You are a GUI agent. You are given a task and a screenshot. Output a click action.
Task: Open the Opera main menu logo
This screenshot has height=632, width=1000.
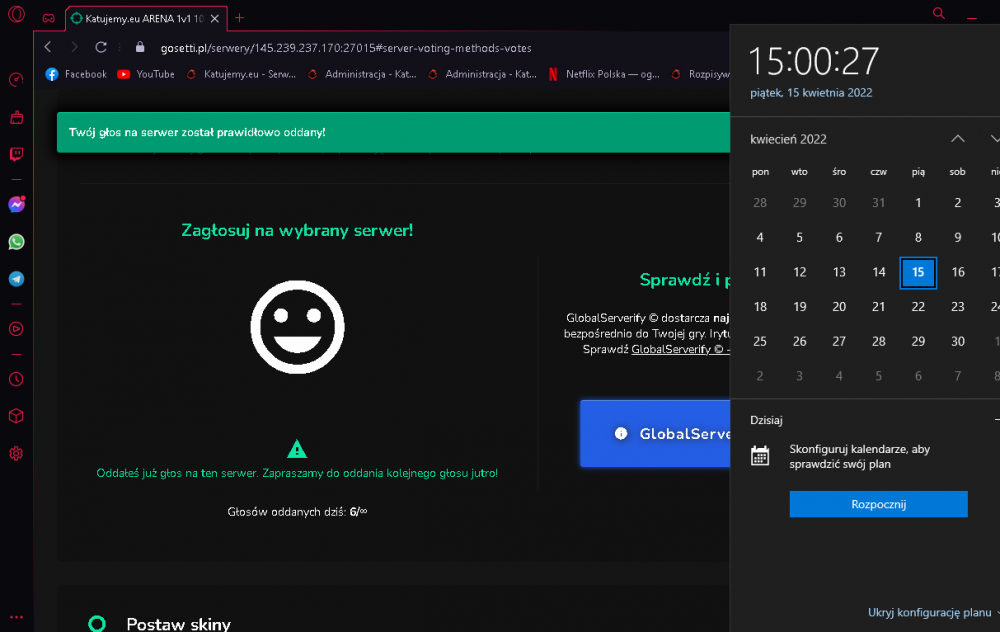pyautogui.click(x=17, y=13)
